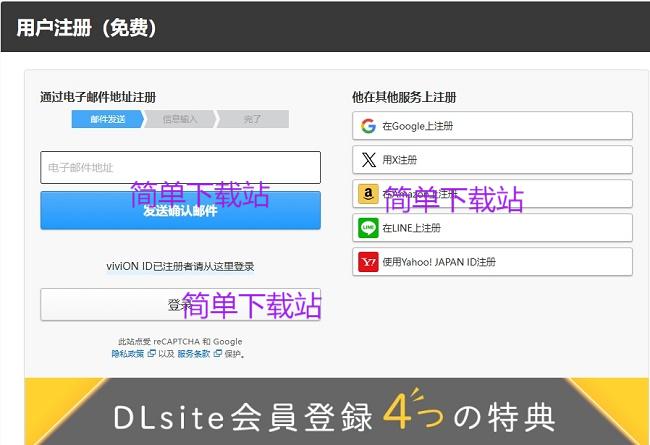Viewport: 650px width, 445px height.
Task: Click the Amazon logo icon
Action: (368, 194)
